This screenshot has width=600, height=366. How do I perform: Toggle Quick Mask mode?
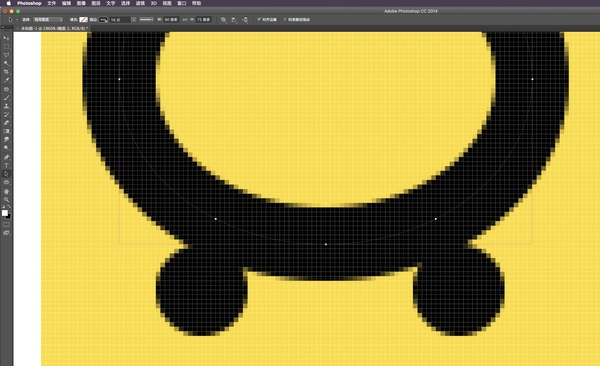click(x=7, y=225)
